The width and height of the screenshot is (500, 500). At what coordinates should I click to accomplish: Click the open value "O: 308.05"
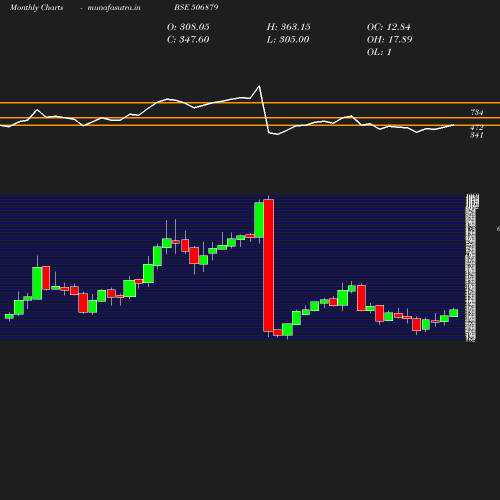click(188, 27)
